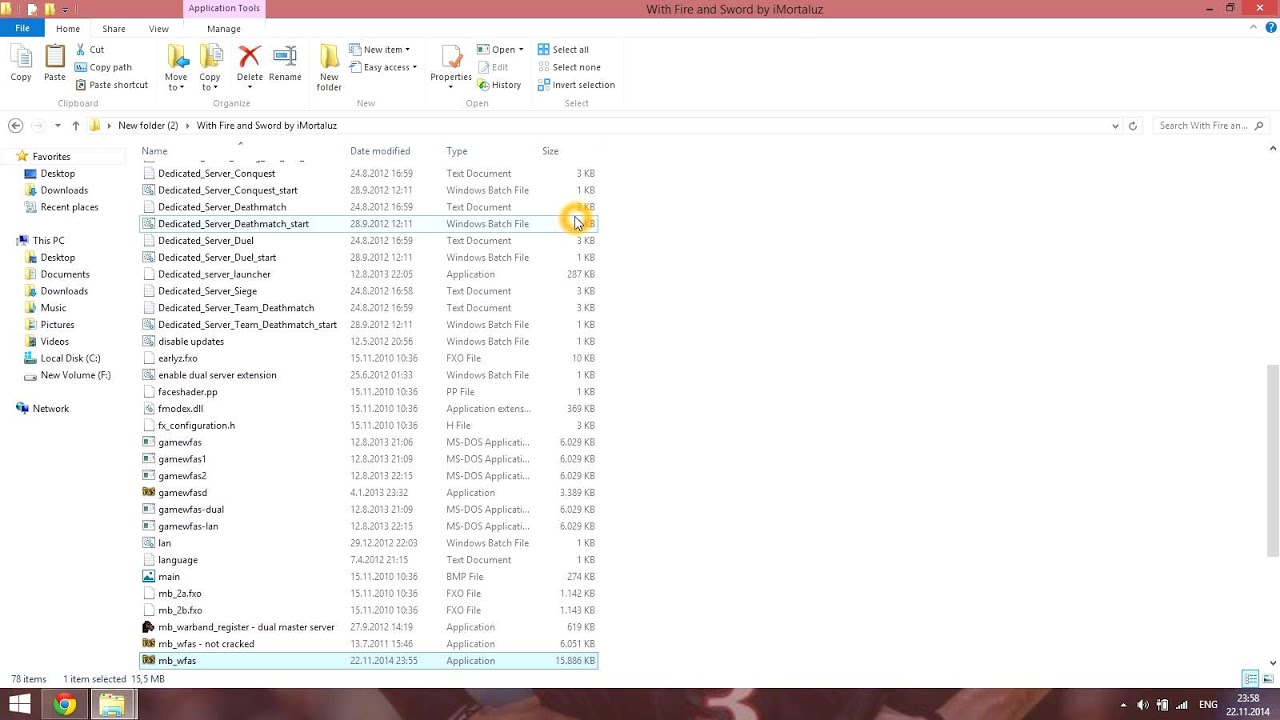
Task: Go up one folder level with the Up arrow
Action: click(75, 126)
